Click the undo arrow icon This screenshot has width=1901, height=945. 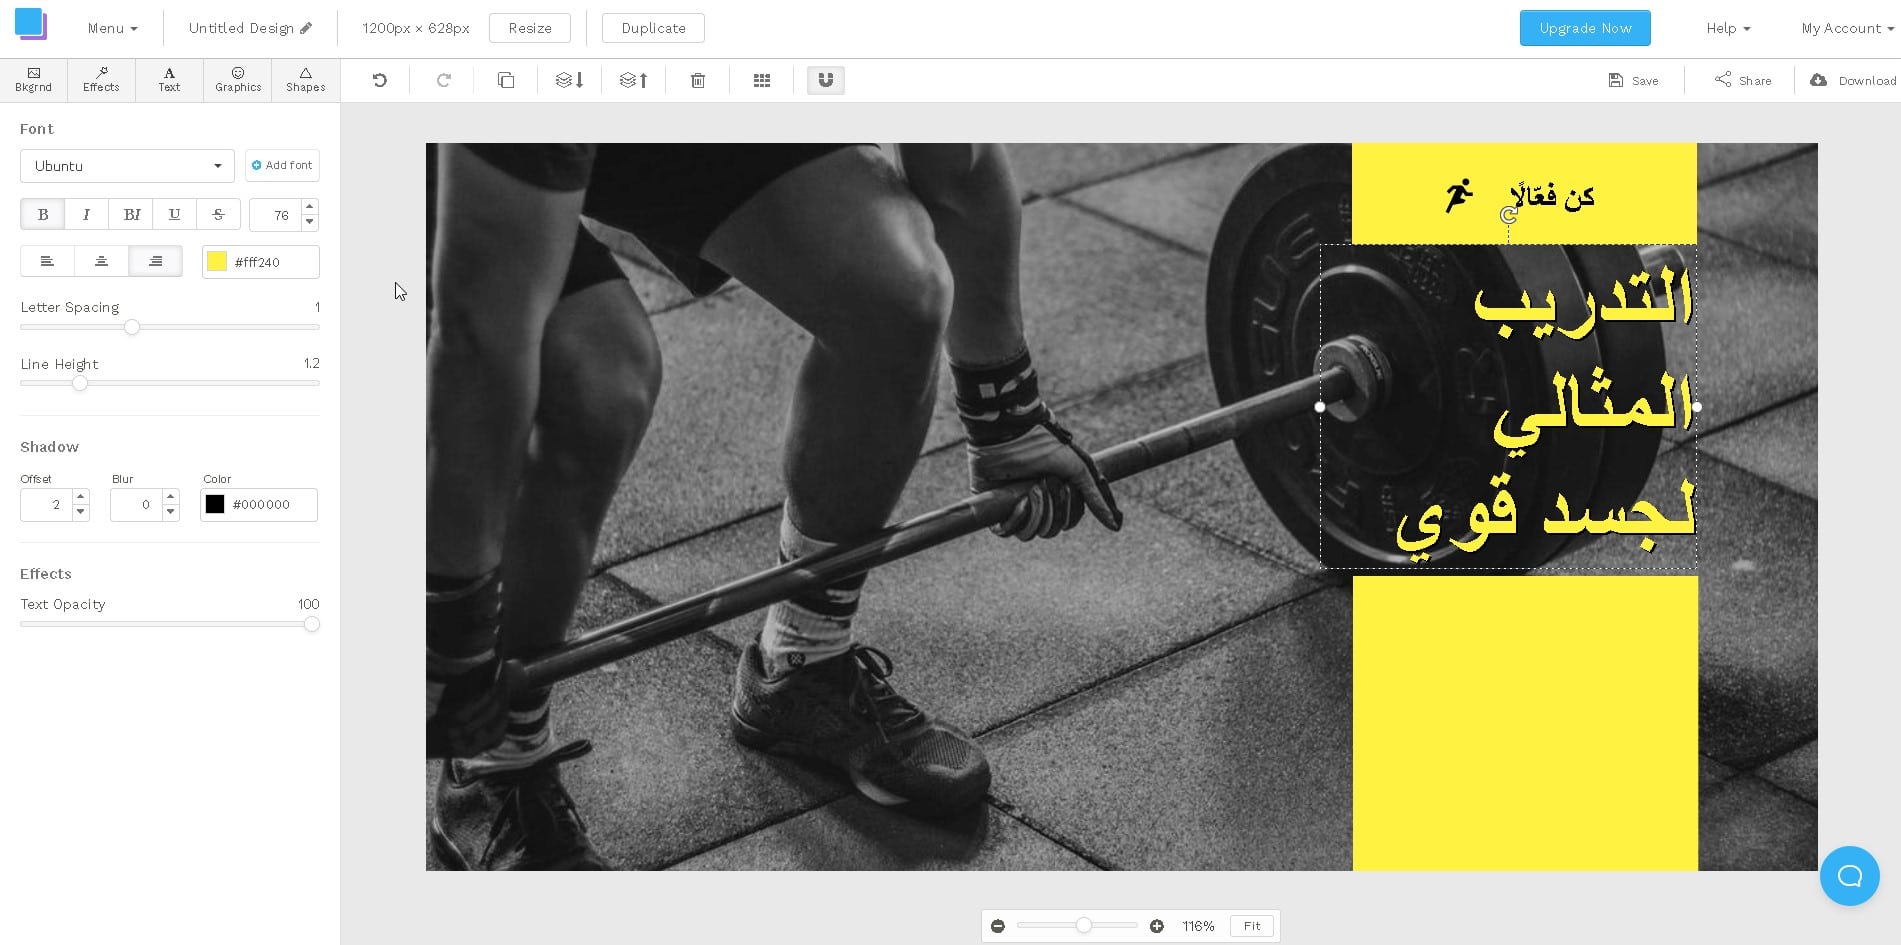click(x=380, y=81)
